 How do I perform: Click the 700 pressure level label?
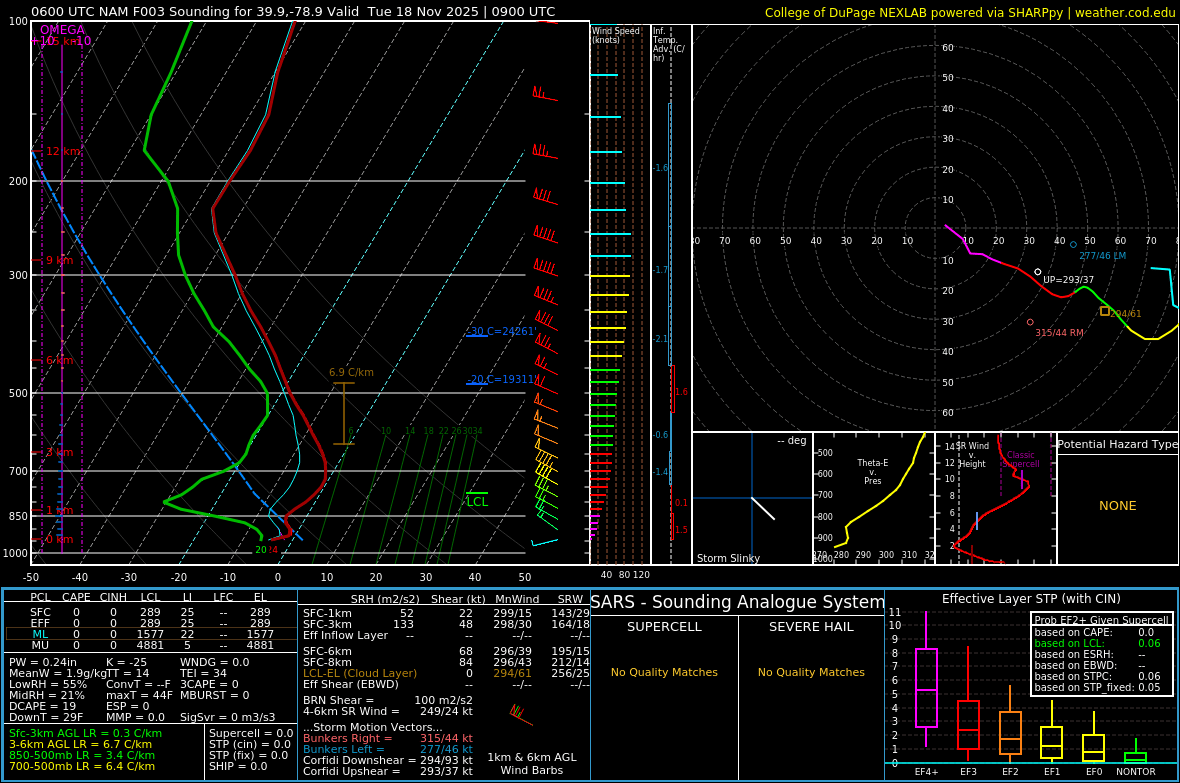coord(18,471)
